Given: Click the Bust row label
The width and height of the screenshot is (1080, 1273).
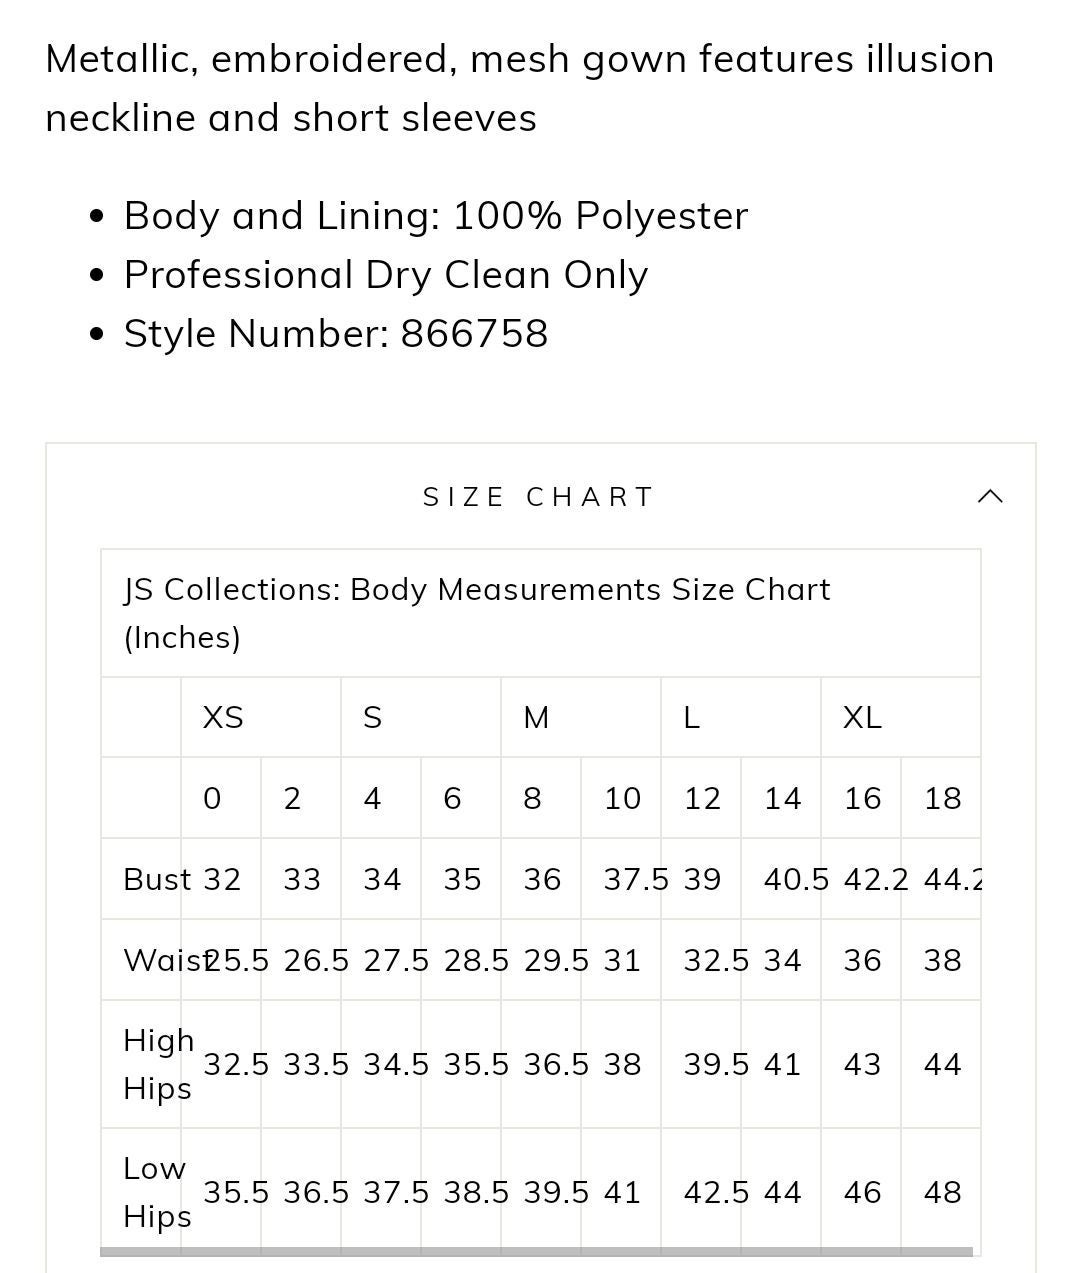Looking at the screenshot, I should [x=157, y=879].
